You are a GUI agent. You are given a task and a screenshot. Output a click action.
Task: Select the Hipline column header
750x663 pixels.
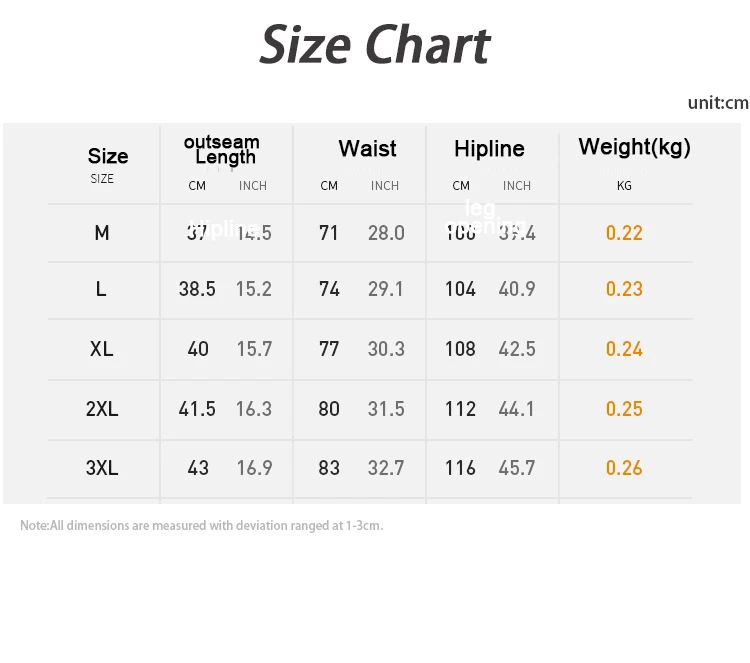coord(489,149)
